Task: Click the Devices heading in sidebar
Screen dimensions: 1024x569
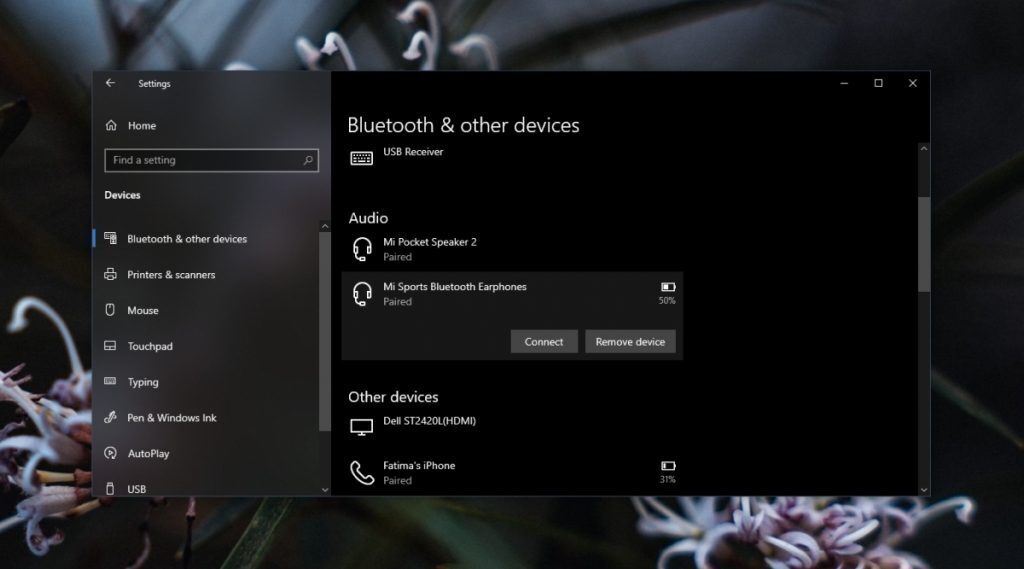Action: 122,195
